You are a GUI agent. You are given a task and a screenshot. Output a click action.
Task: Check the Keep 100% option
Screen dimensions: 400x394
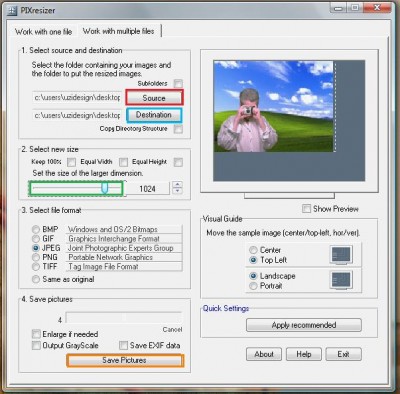(71, 162)
